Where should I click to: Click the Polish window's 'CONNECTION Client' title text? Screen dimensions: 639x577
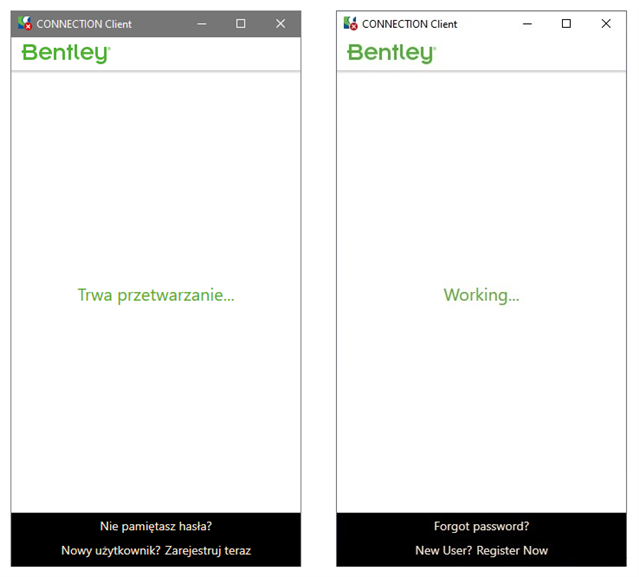[x=84, y=24]
